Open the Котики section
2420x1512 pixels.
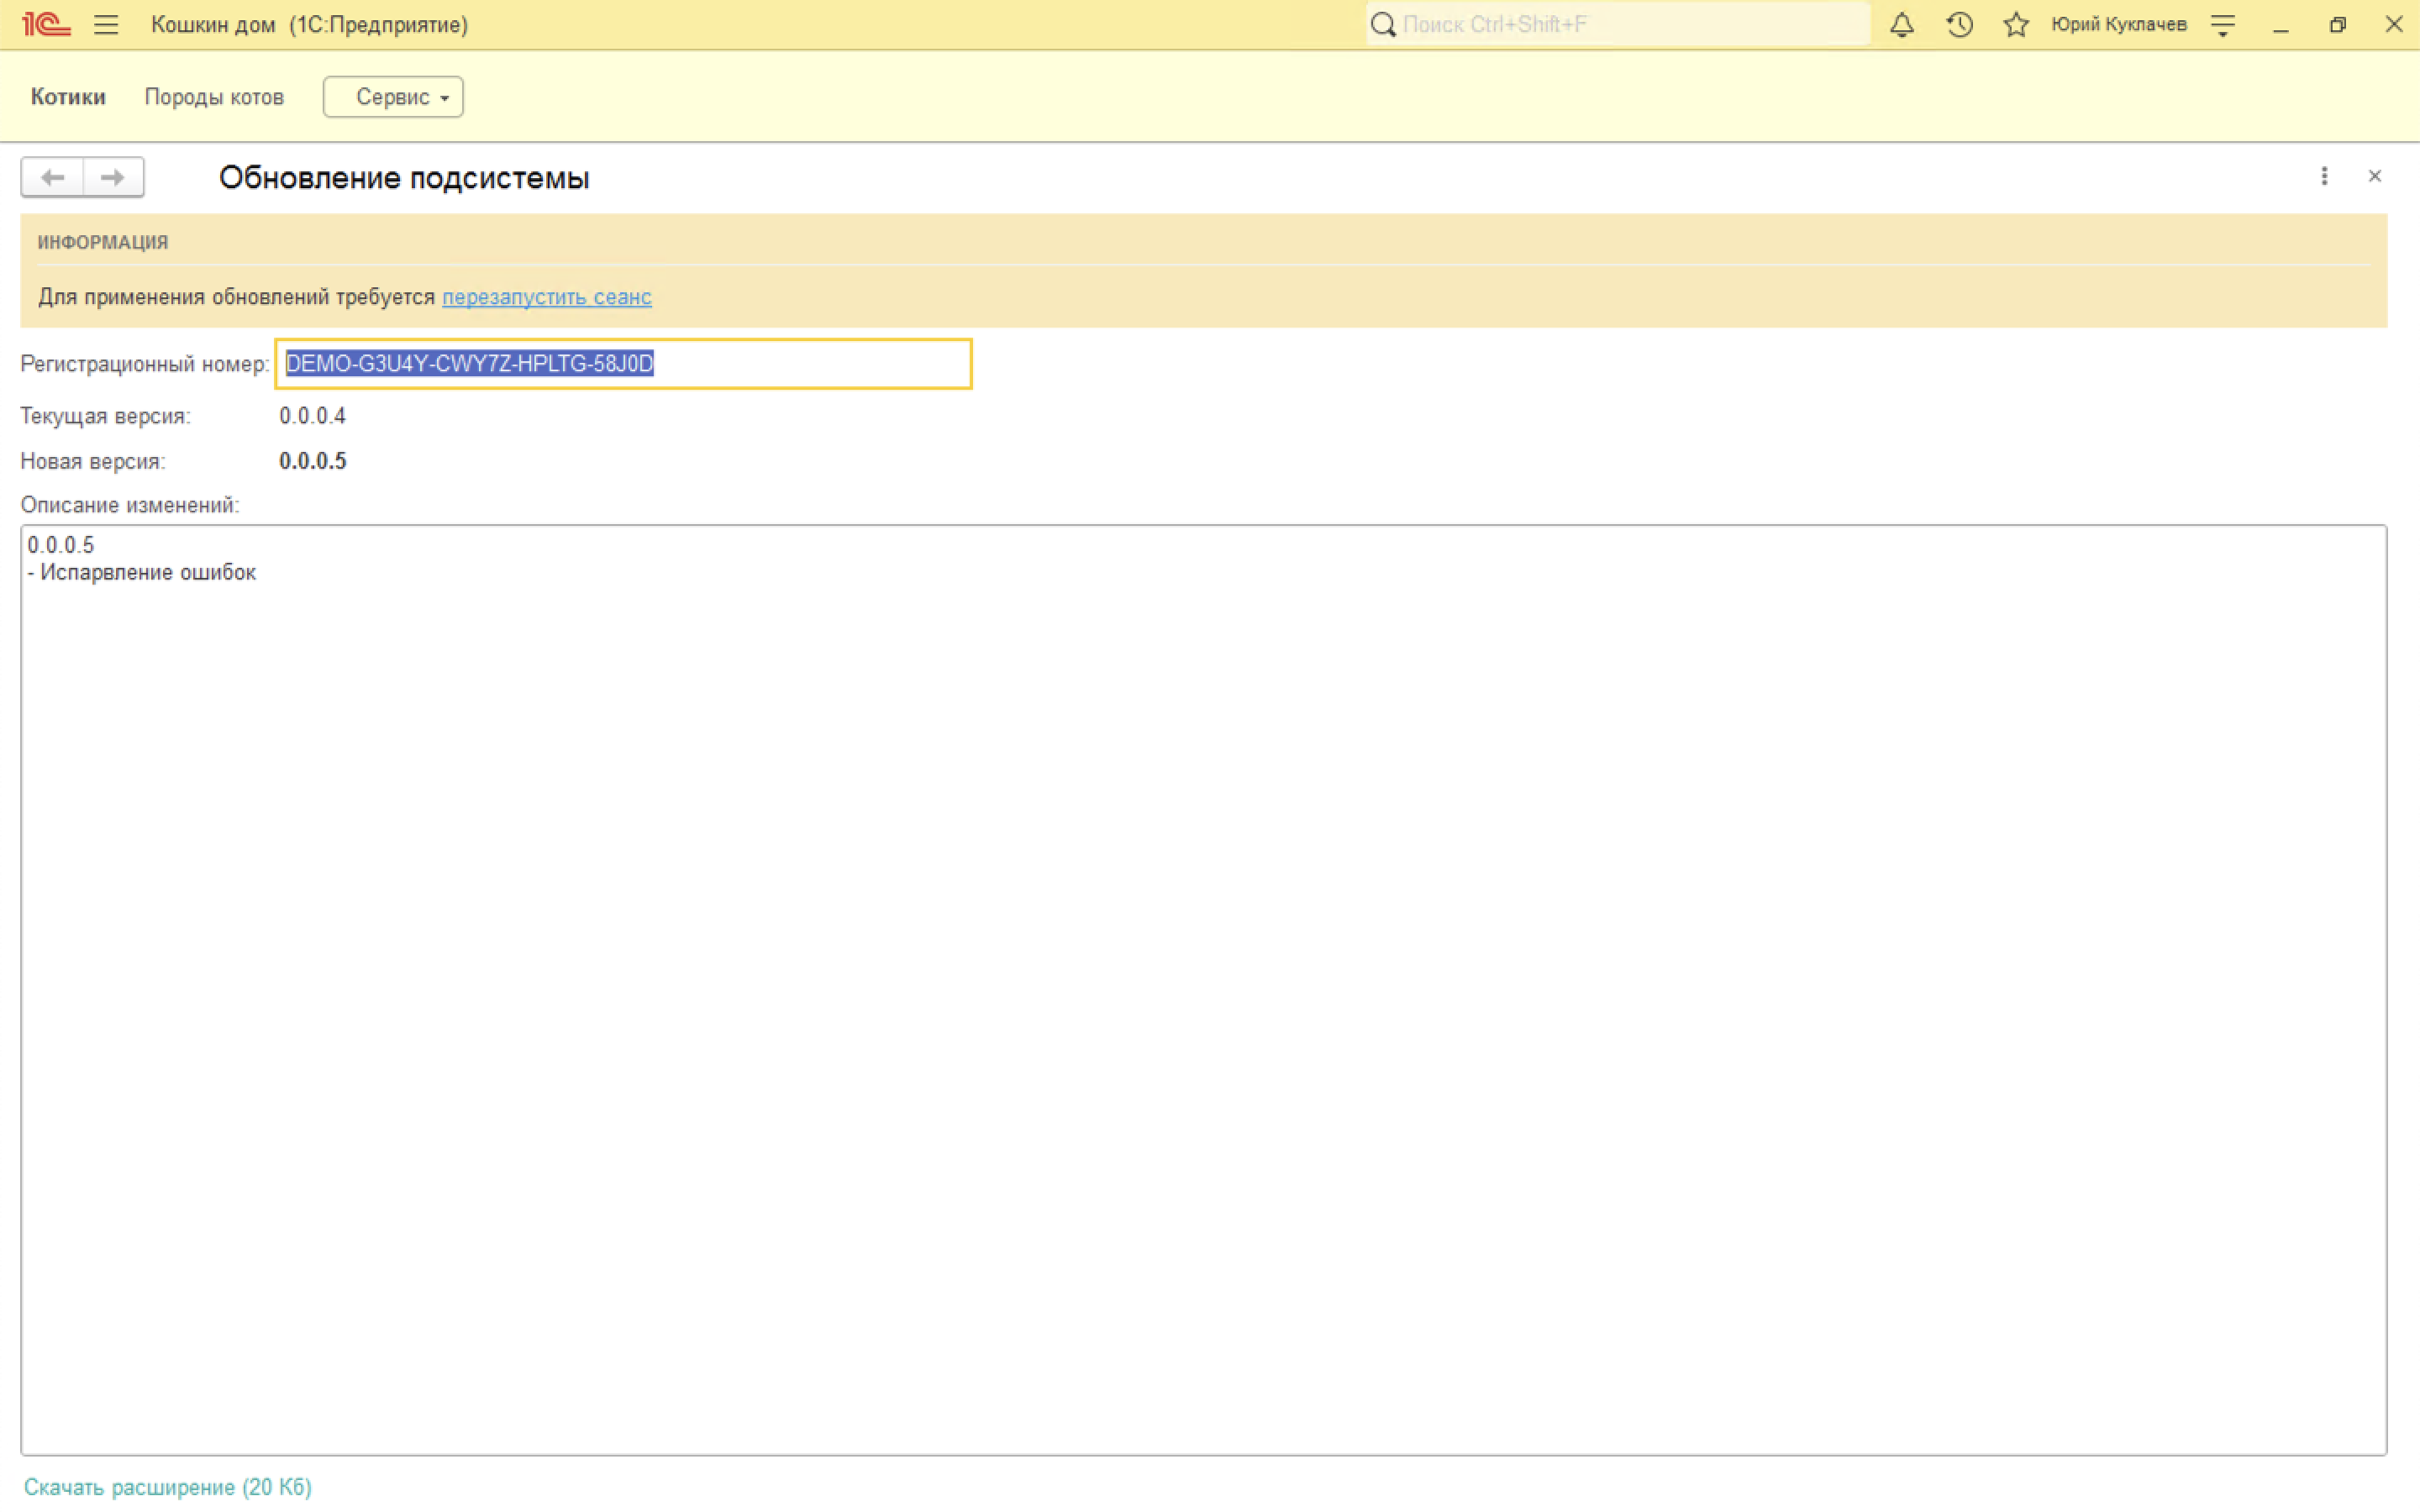click(x=68, y=96)
